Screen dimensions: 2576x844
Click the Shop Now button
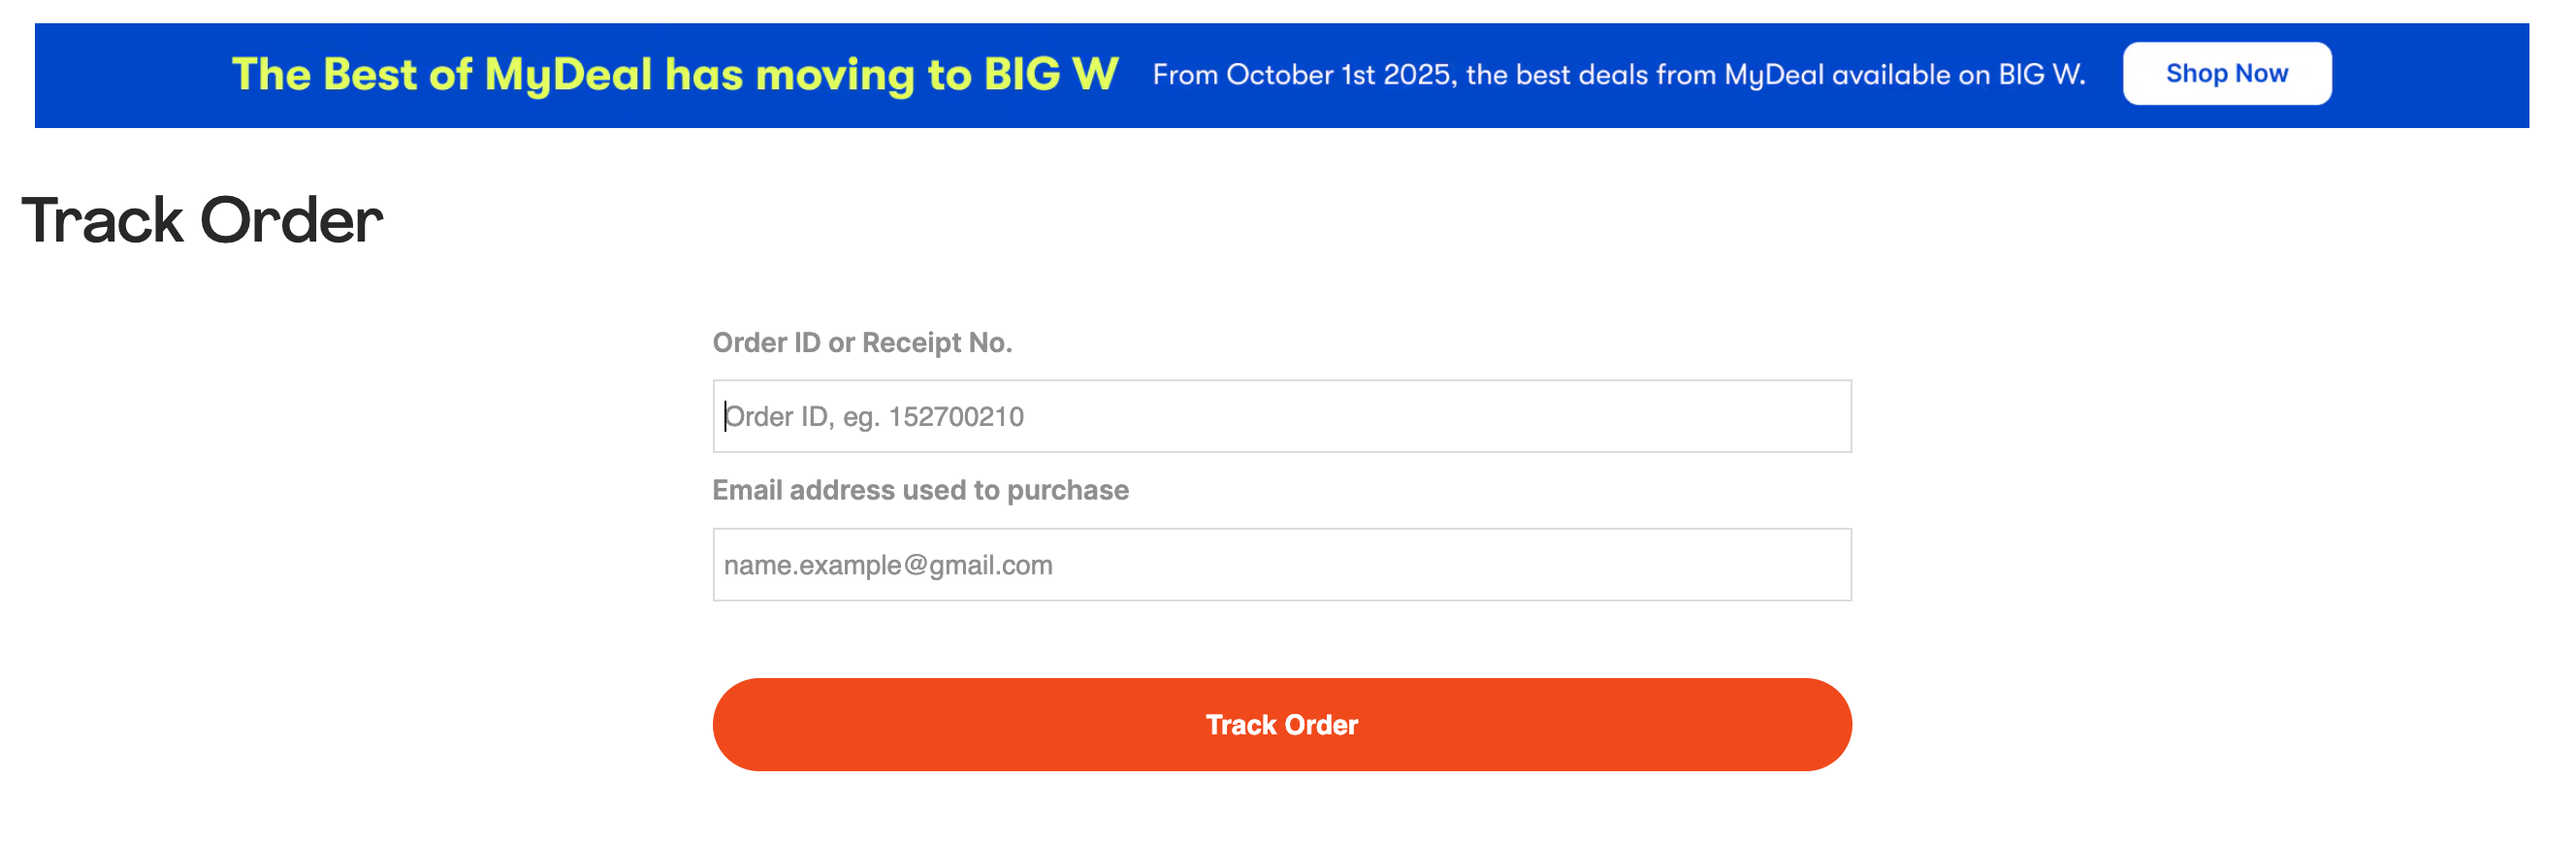click(2226, 74)
